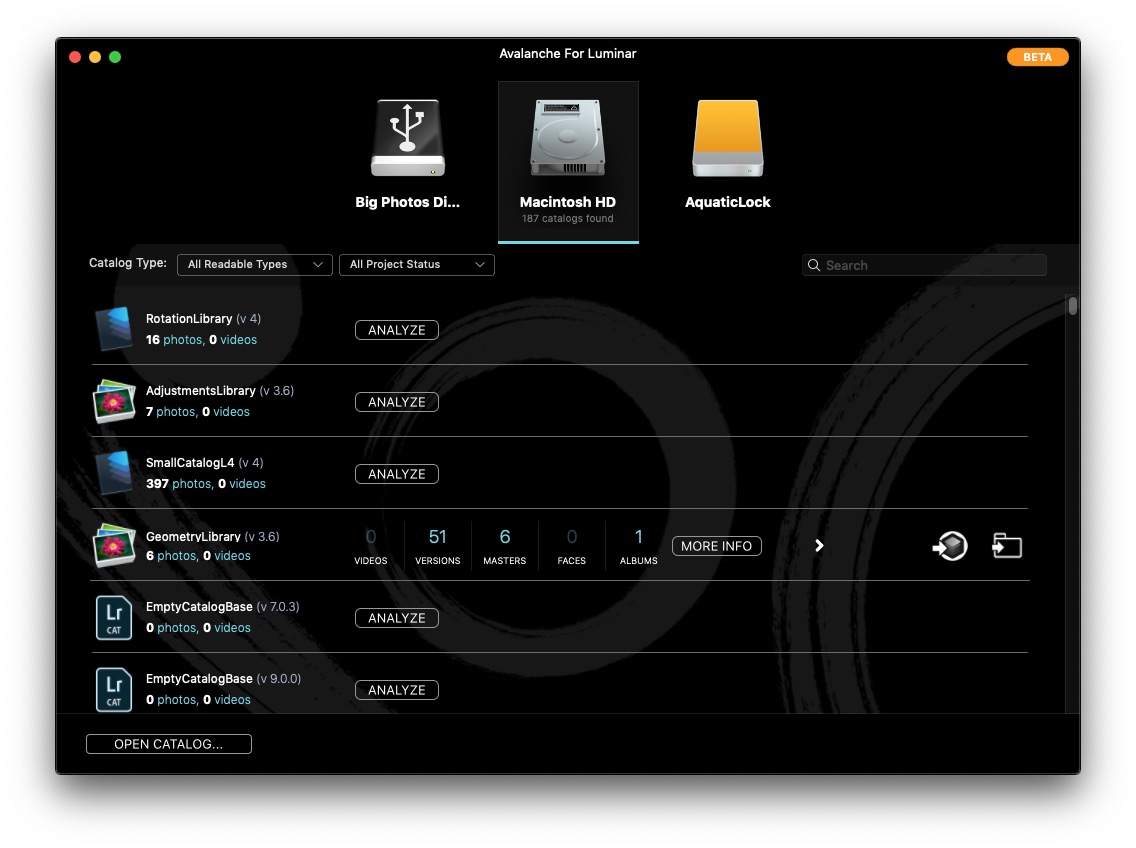Screen dimensions: 1136x848
Task: Click the '187 catalogs found' text
Action: [568, 218]
